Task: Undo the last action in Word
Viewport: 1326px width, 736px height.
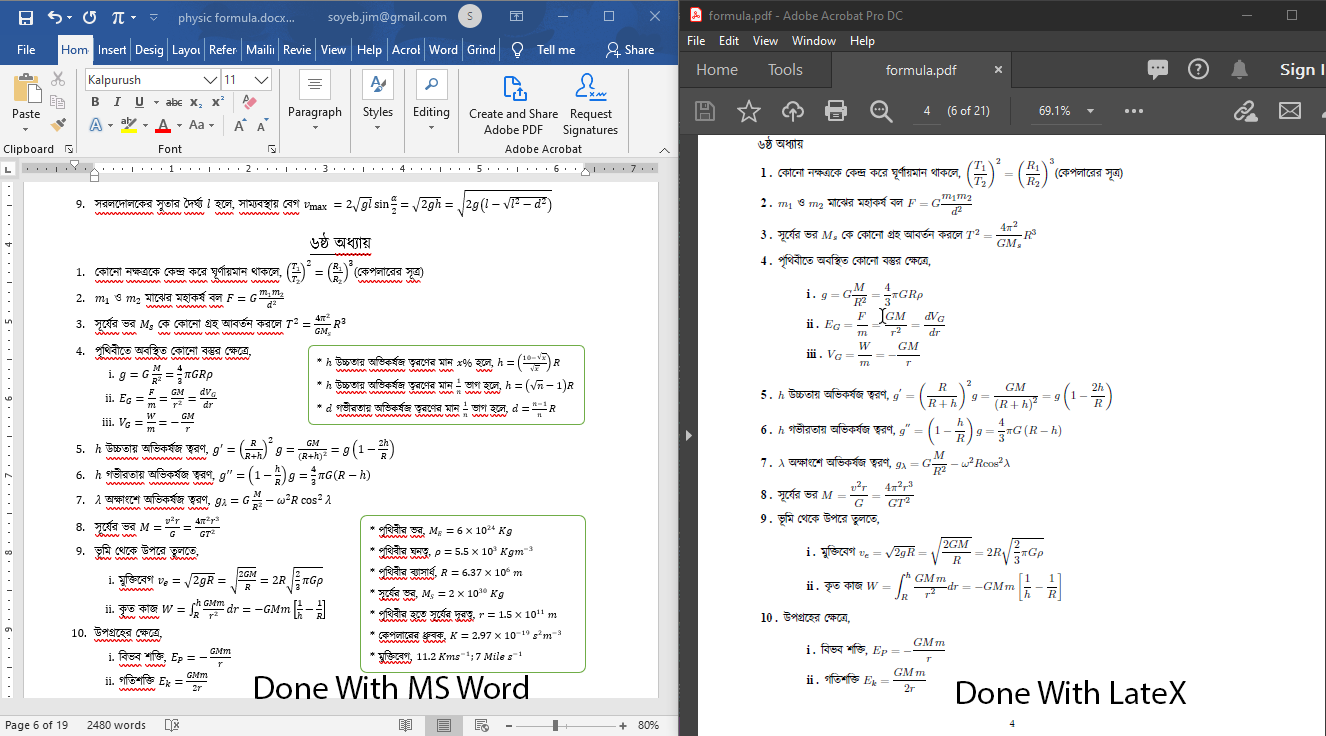Action: click(53, 17)
